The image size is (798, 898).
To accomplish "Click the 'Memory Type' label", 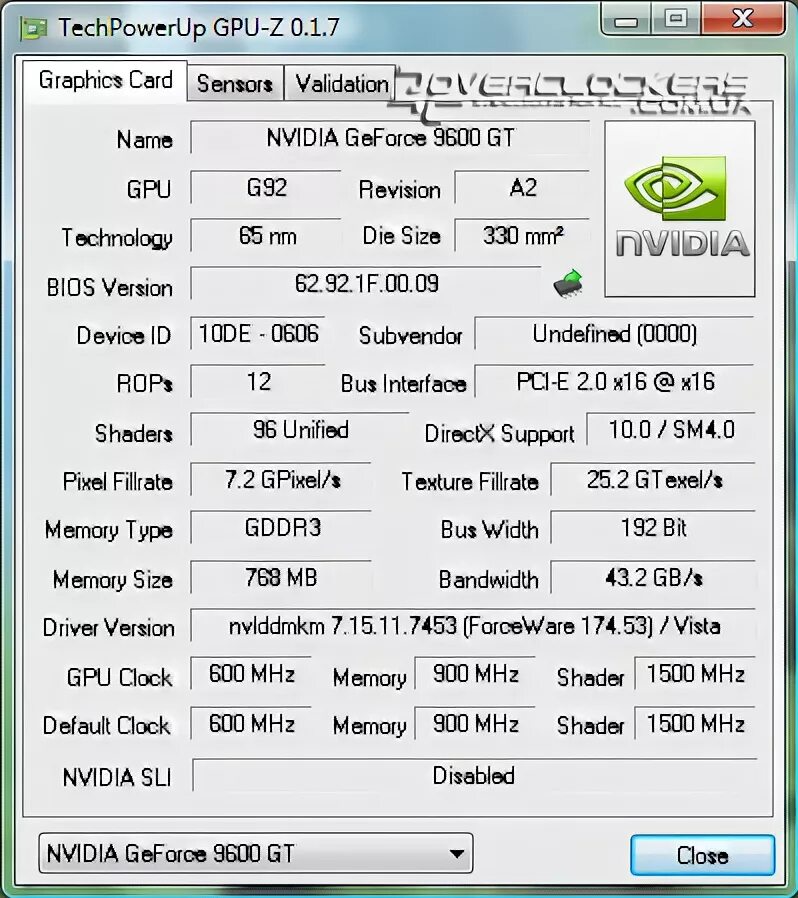I will click(108, 530).
